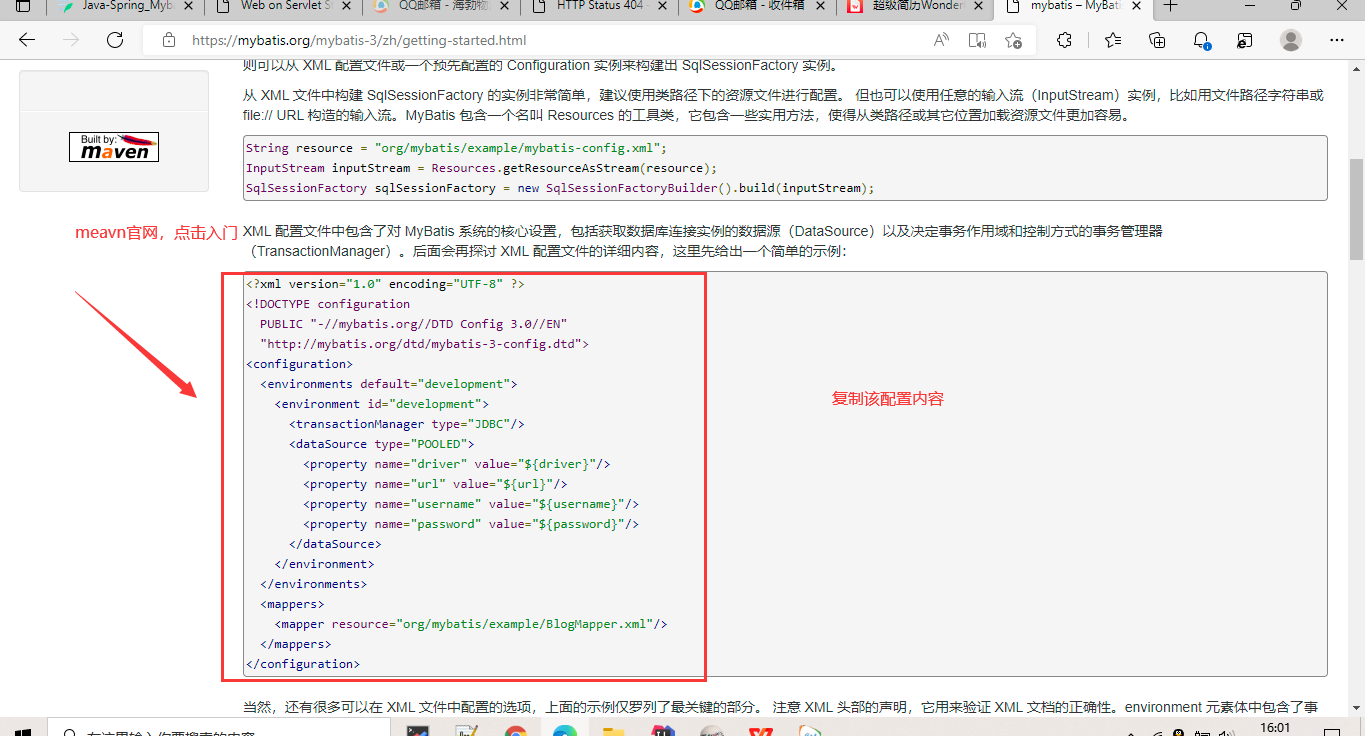Switch to the Java-Spring_Myb tab
The width and height of the screenshot is (1365, 736).
click(x=126, y=6)
